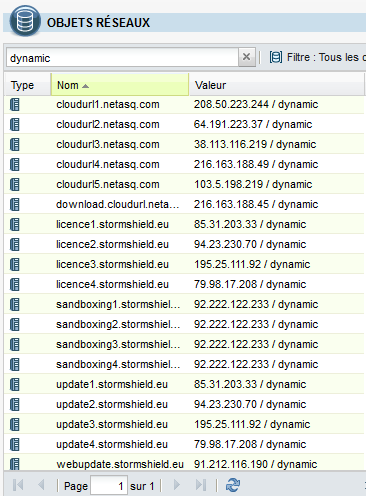Go to the previous page
This screenshot has width=366, height=496.
pyautogui.click(x=41, y=485)
